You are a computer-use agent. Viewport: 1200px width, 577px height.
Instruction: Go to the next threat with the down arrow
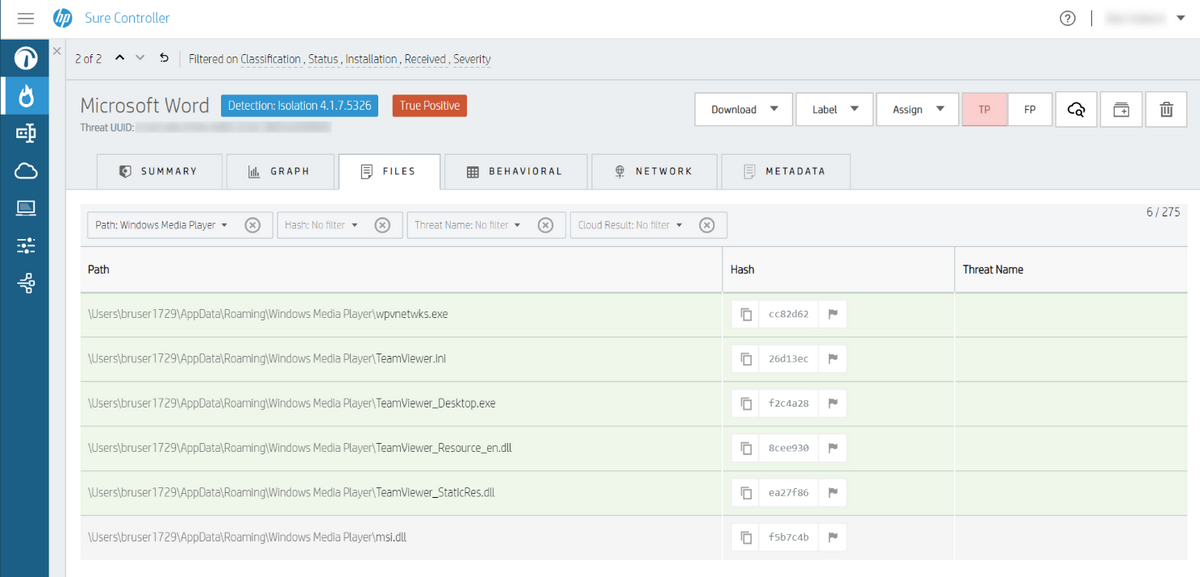click(x=140, y=58)
